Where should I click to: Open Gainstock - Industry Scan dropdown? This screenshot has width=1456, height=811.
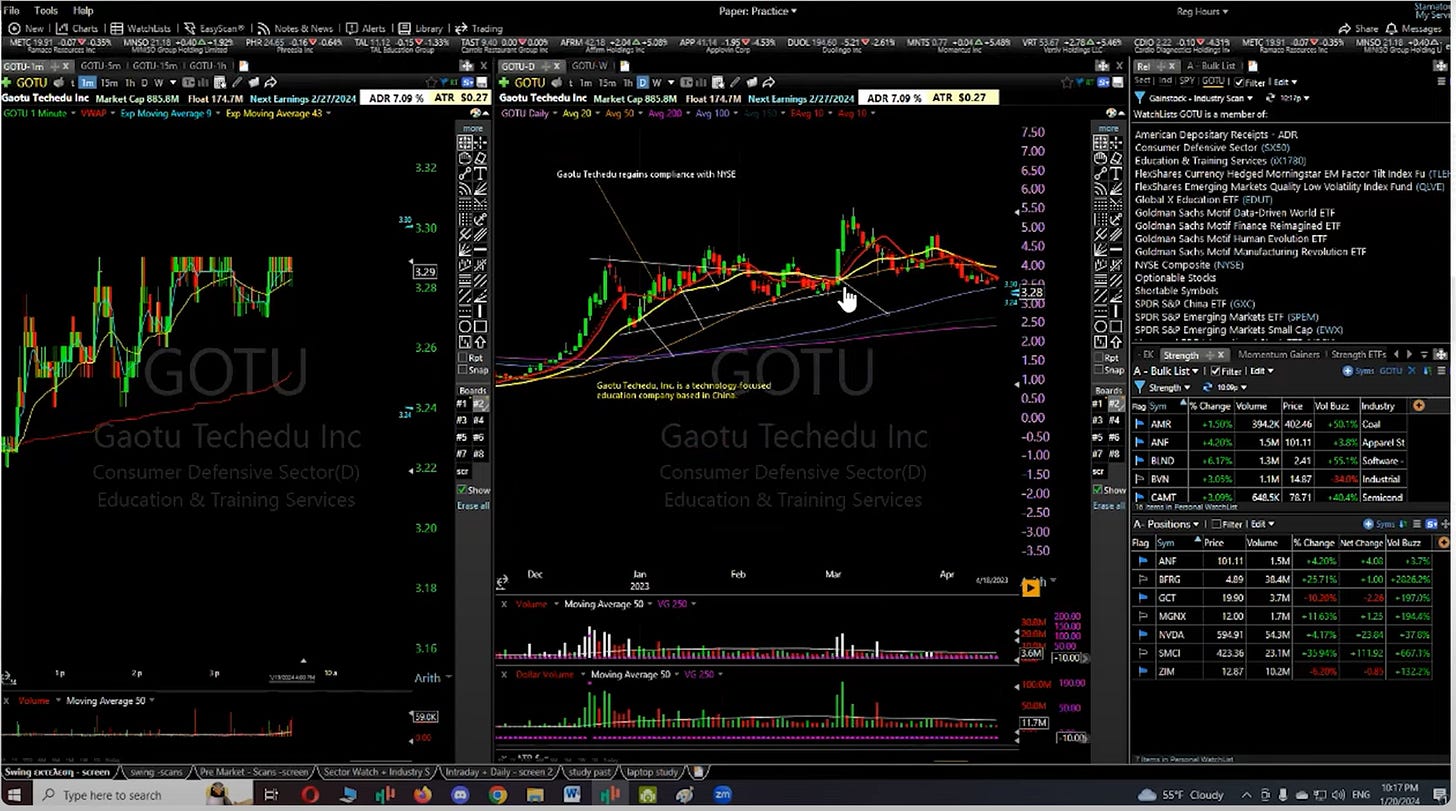click(x=1199, y=98)
